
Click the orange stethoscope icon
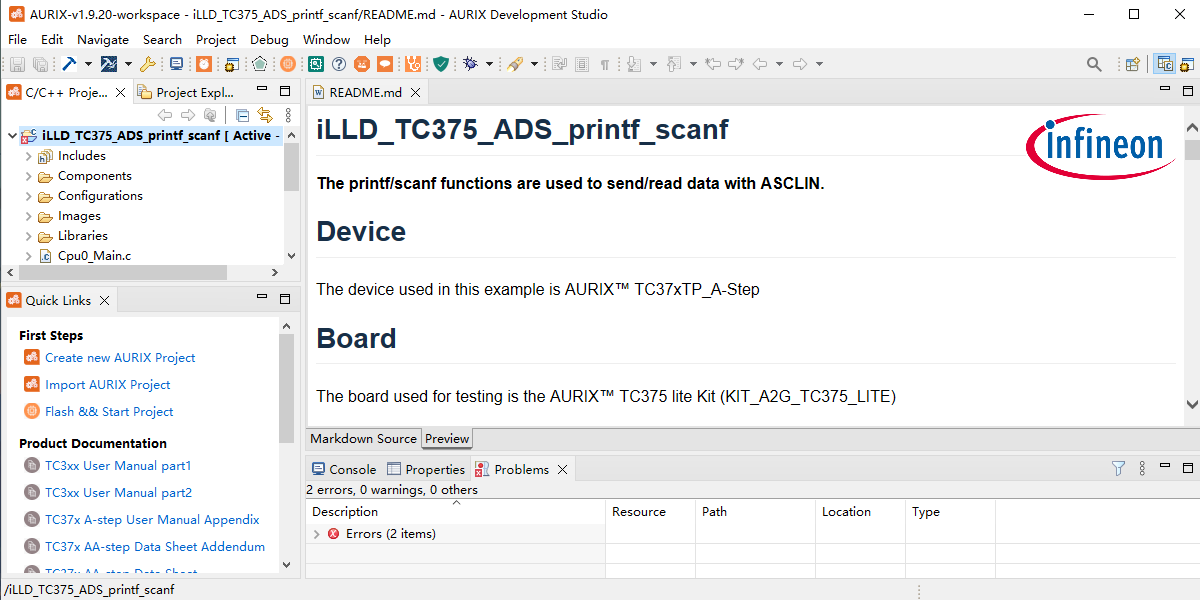(413, 64)
